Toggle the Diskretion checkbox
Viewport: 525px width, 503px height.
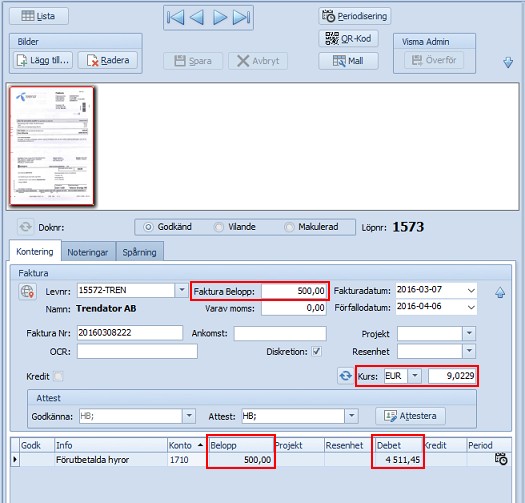[316, 352]
